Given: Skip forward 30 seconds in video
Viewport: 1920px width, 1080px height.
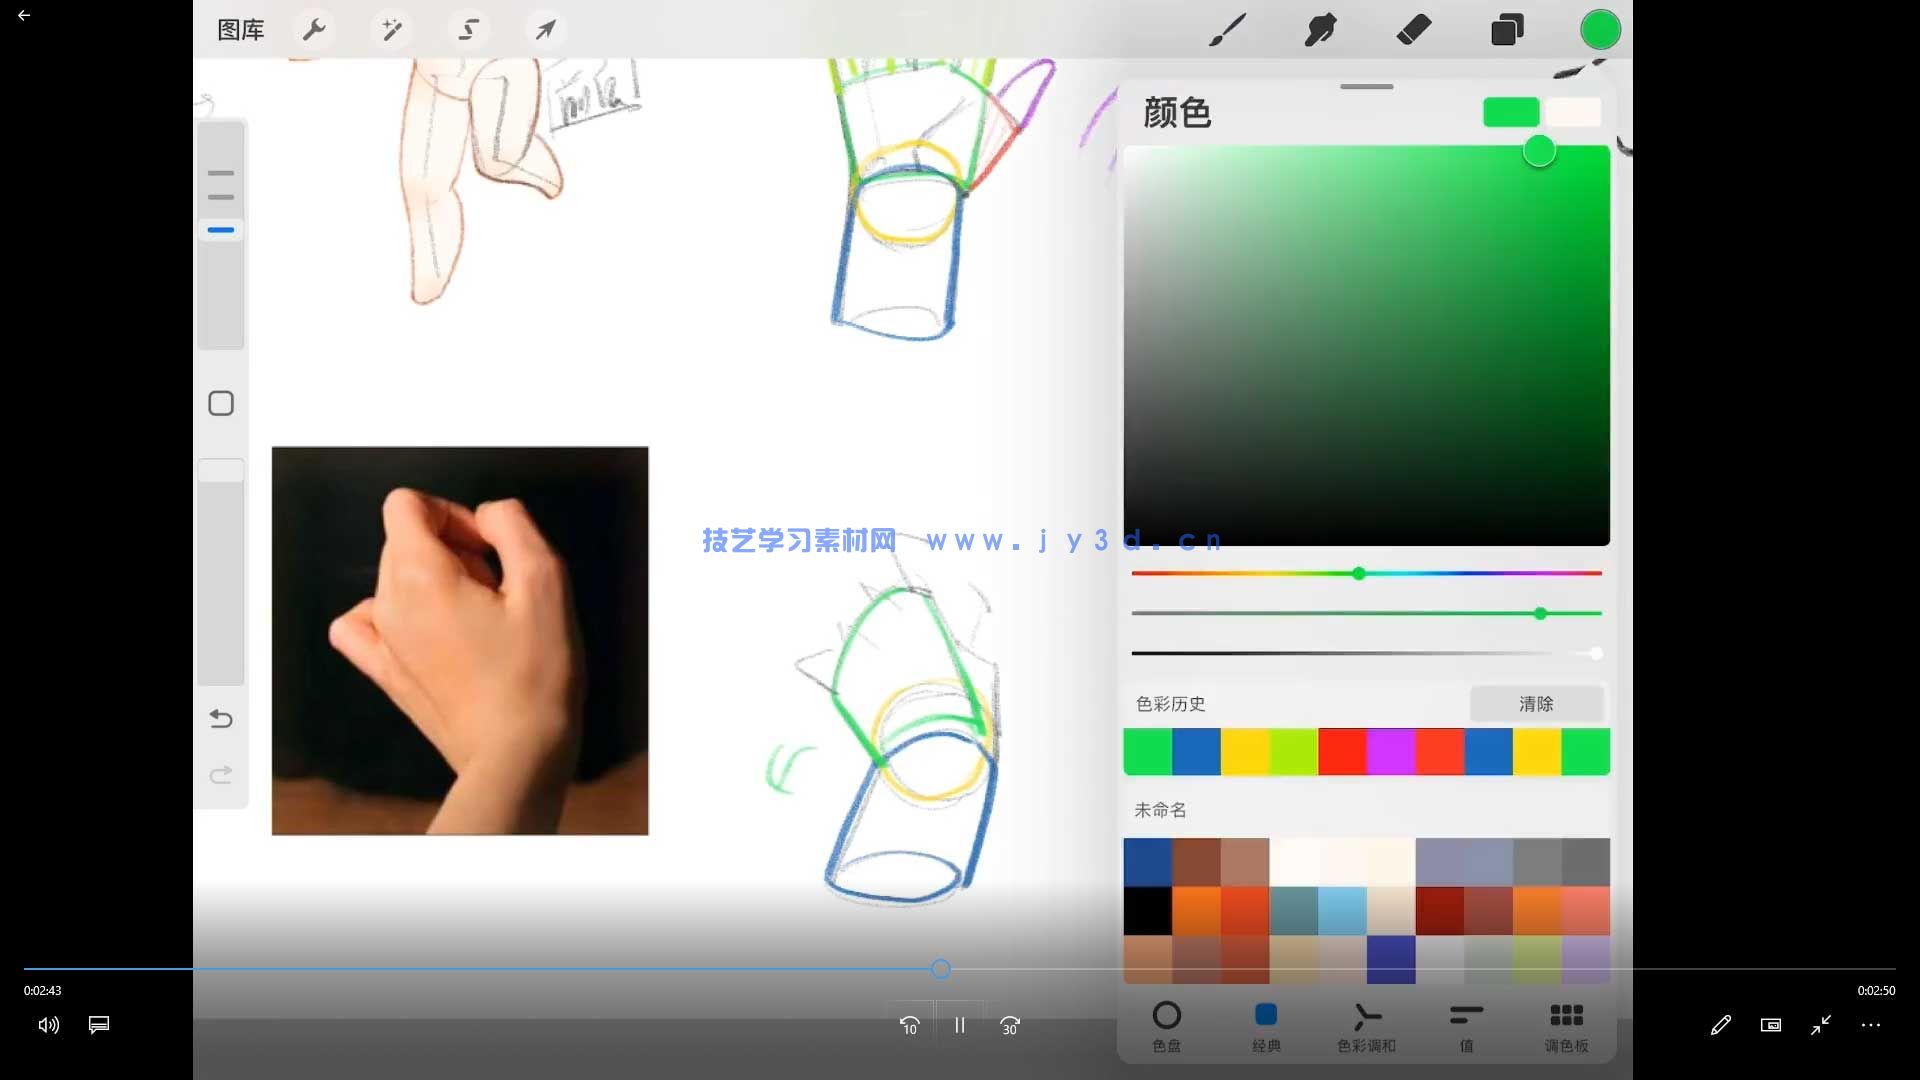Looking at the screenshot, I should pyautogui.click(x=1009, y=1025).
